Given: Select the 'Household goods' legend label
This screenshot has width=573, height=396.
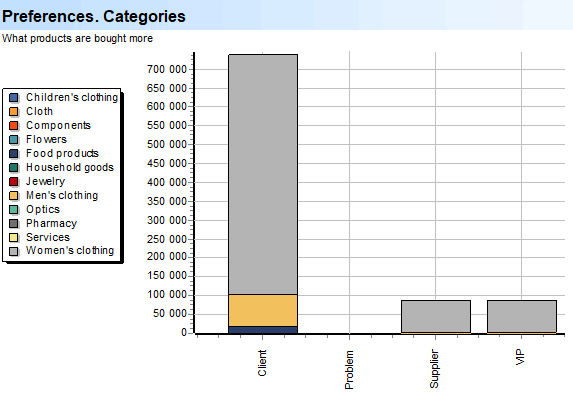Looking at the screenshot, I should point(70,167).
